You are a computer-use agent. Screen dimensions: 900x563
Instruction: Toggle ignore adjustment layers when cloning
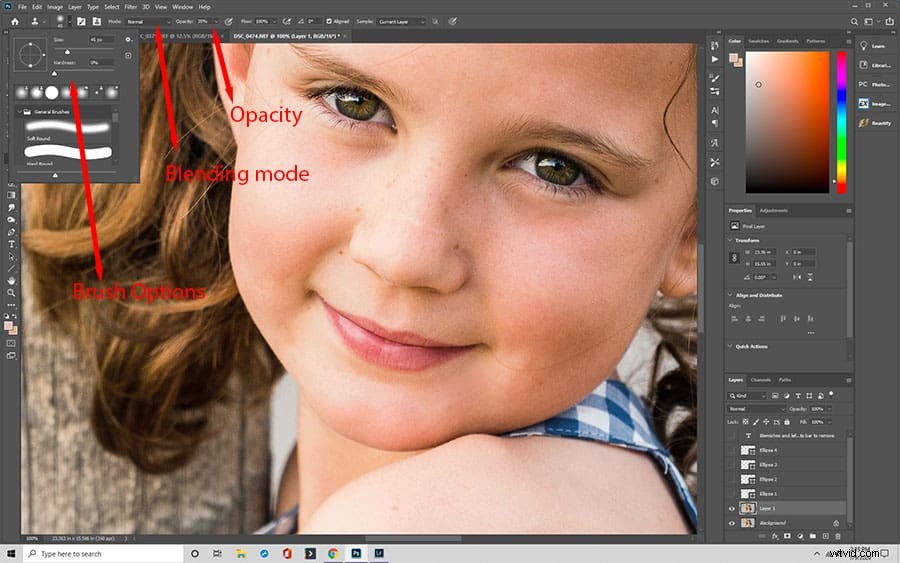pyautogui.click(x=435, y=22)
